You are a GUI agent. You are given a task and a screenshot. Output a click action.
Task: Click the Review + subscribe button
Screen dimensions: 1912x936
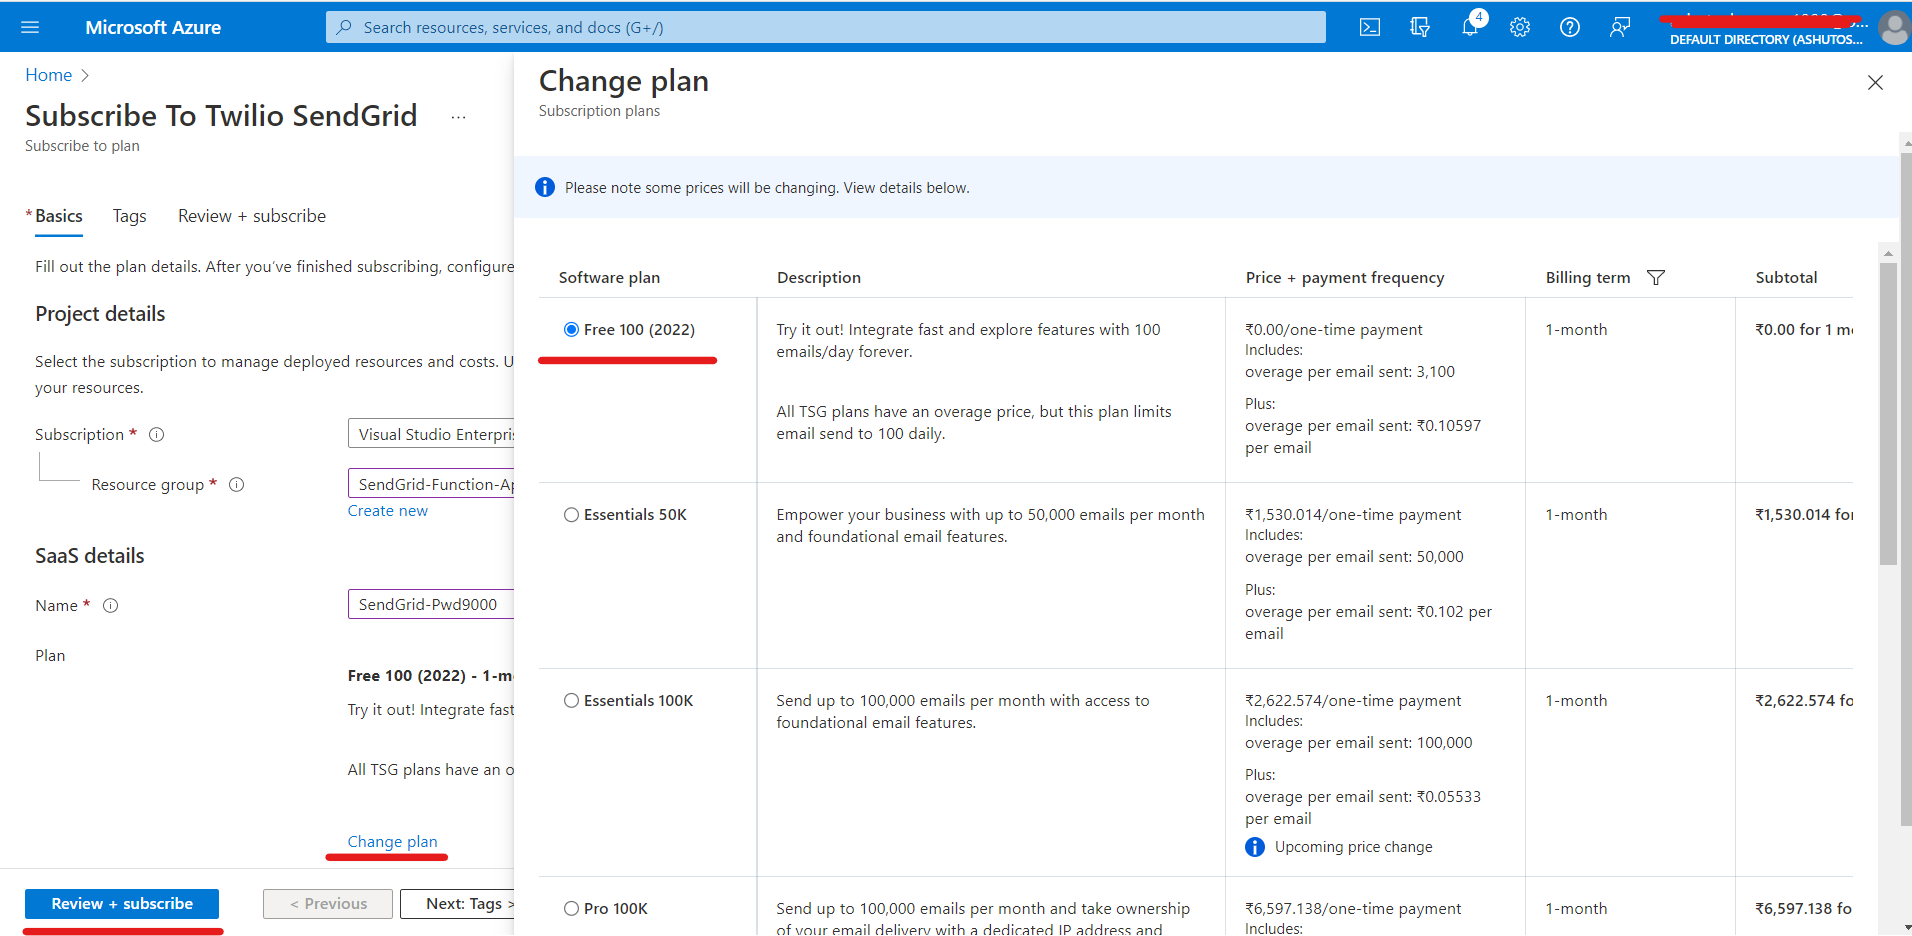(121, 903)
